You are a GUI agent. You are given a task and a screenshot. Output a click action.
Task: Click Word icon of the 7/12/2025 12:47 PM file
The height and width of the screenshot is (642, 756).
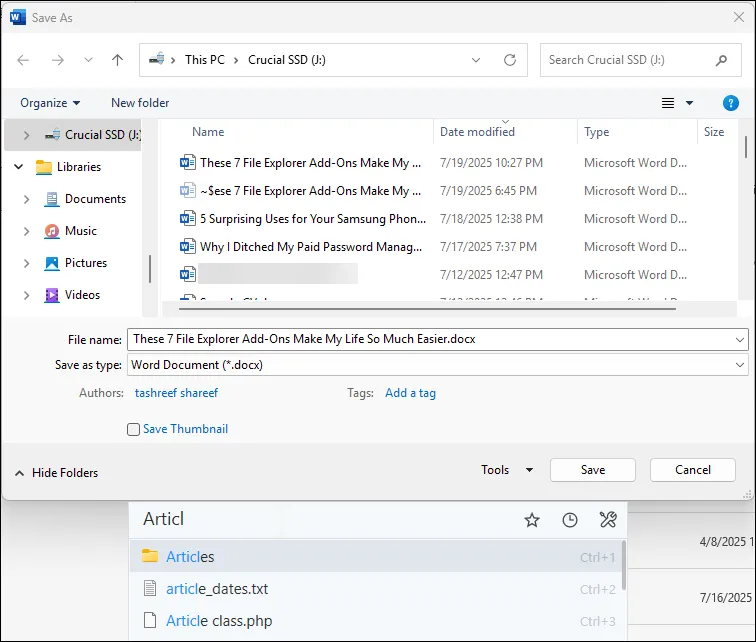click(x=188, y=275)
